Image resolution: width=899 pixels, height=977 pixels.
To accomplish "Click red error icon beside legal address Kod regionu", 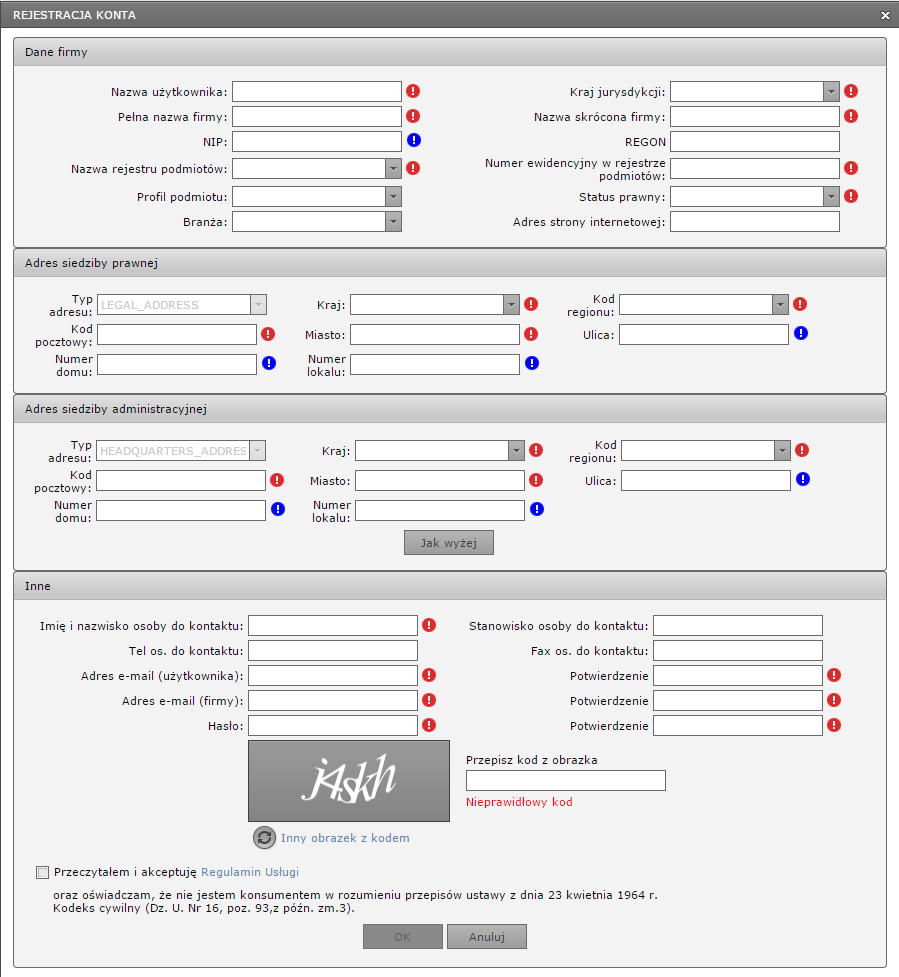I will coord(800,304).
